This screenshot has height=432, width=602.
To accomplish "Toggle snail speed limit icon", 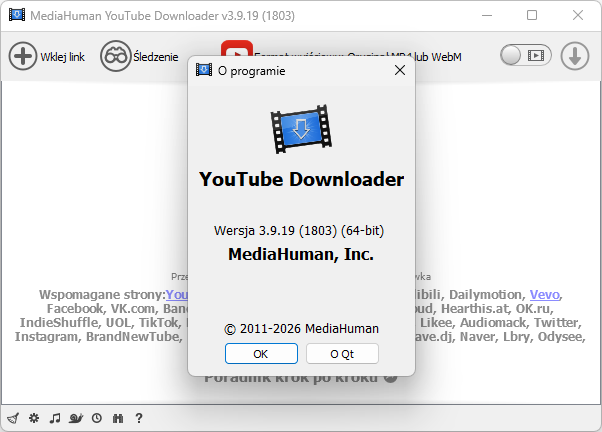I will coord(76,418).
